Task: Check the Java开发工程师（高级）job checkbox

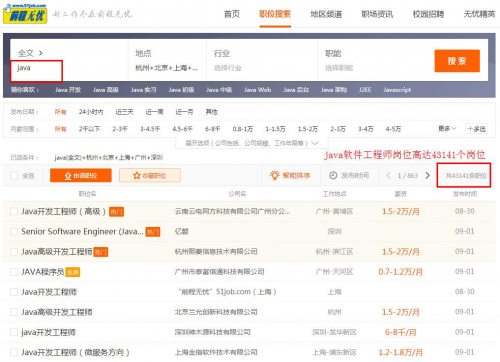Action: pyautogui.click(x=14, y=211)
